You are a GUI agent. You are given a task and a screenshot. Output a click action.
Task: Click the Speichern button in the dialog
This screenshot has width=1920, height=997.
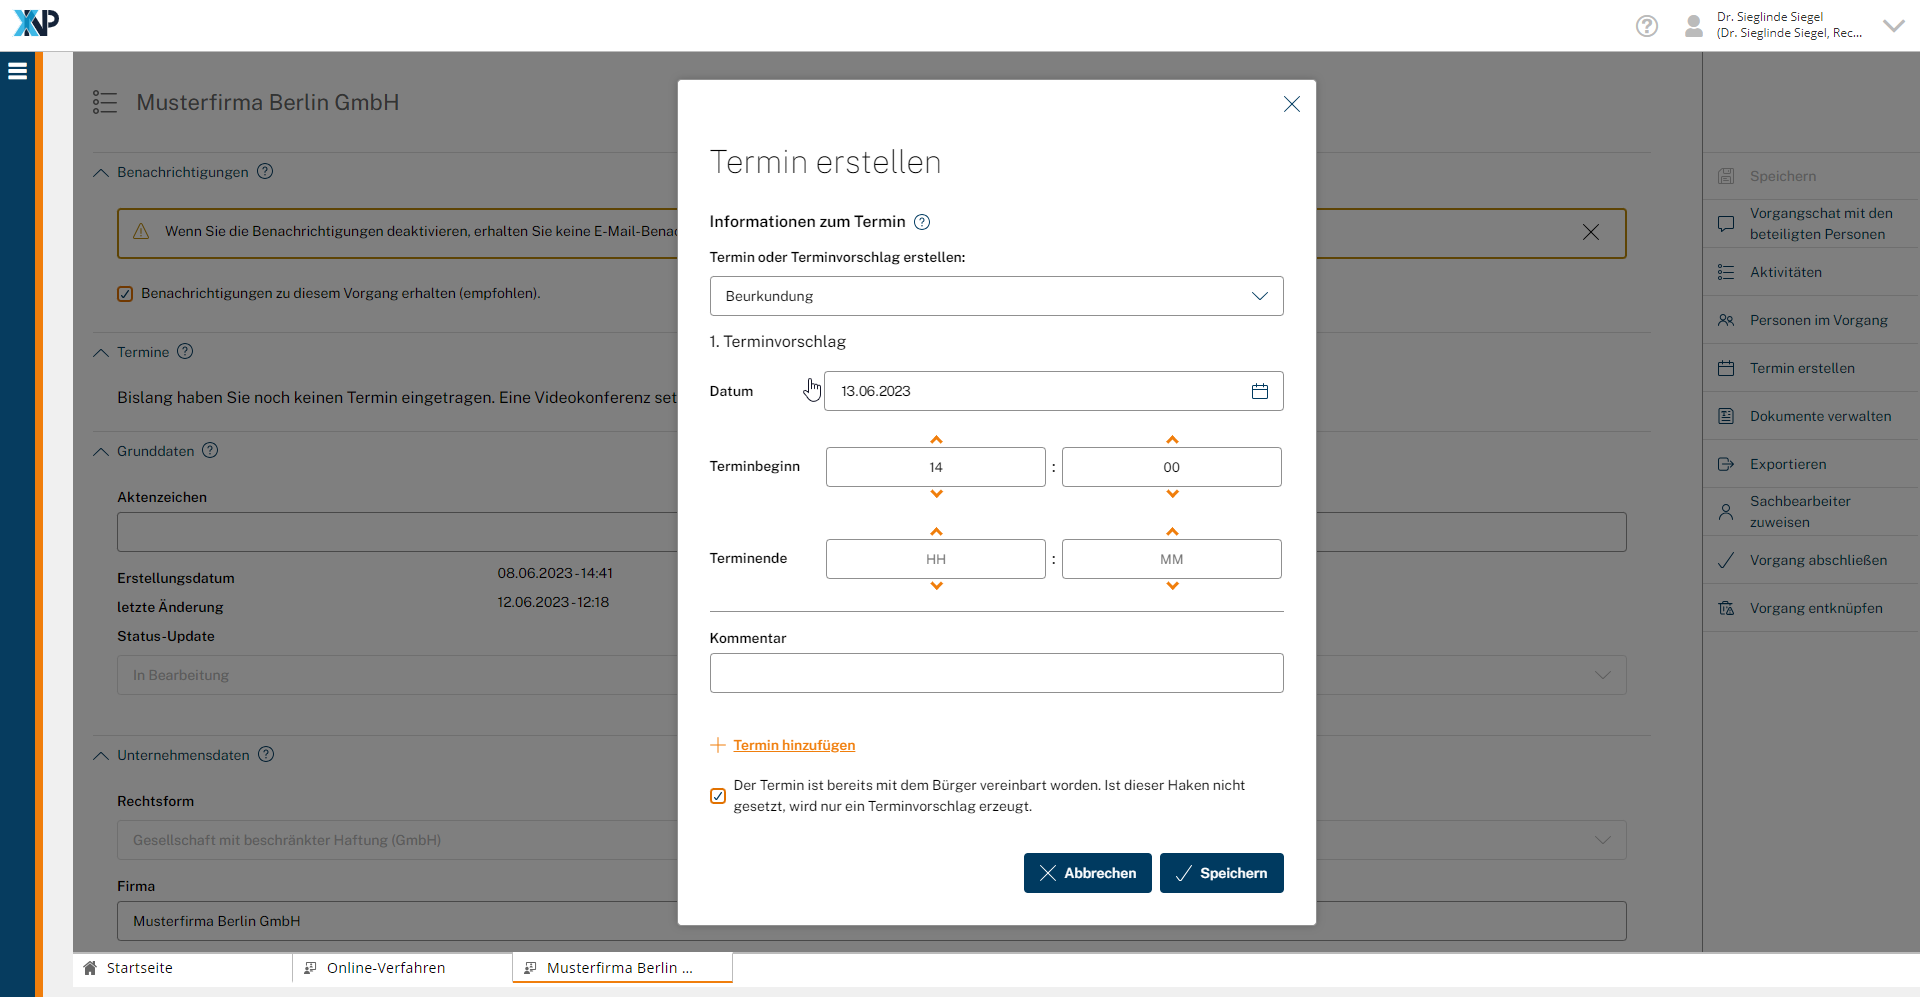coord(1222,873)
